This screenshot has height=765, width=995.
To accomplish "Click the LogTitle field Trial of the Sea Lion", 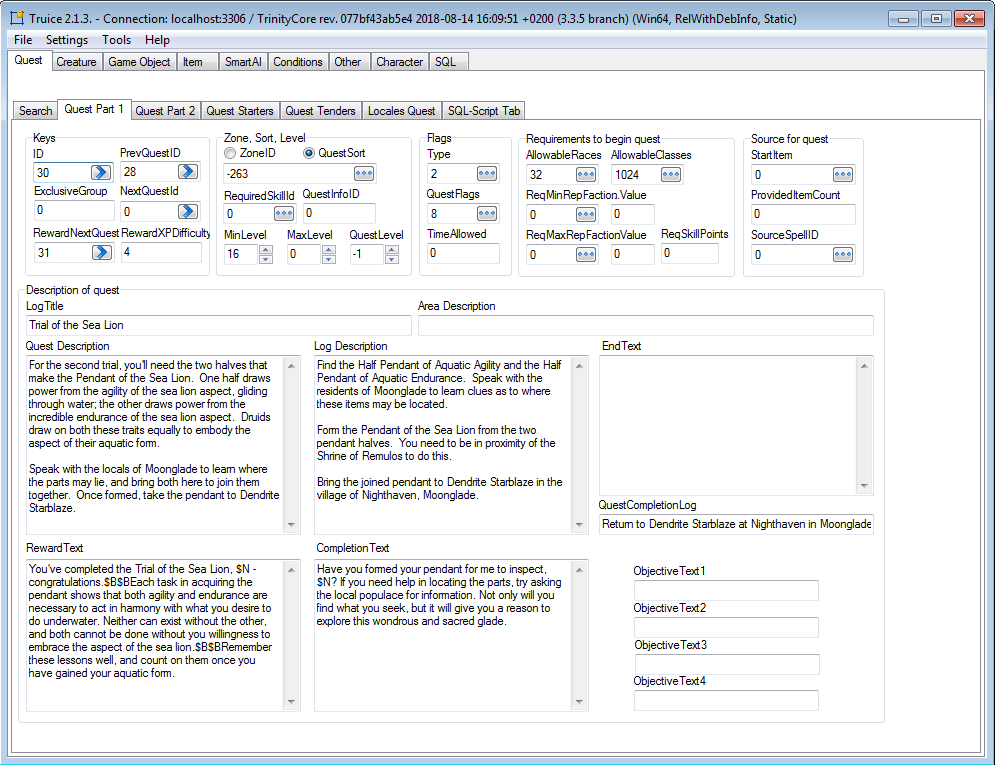I will [x=218, y=325].
